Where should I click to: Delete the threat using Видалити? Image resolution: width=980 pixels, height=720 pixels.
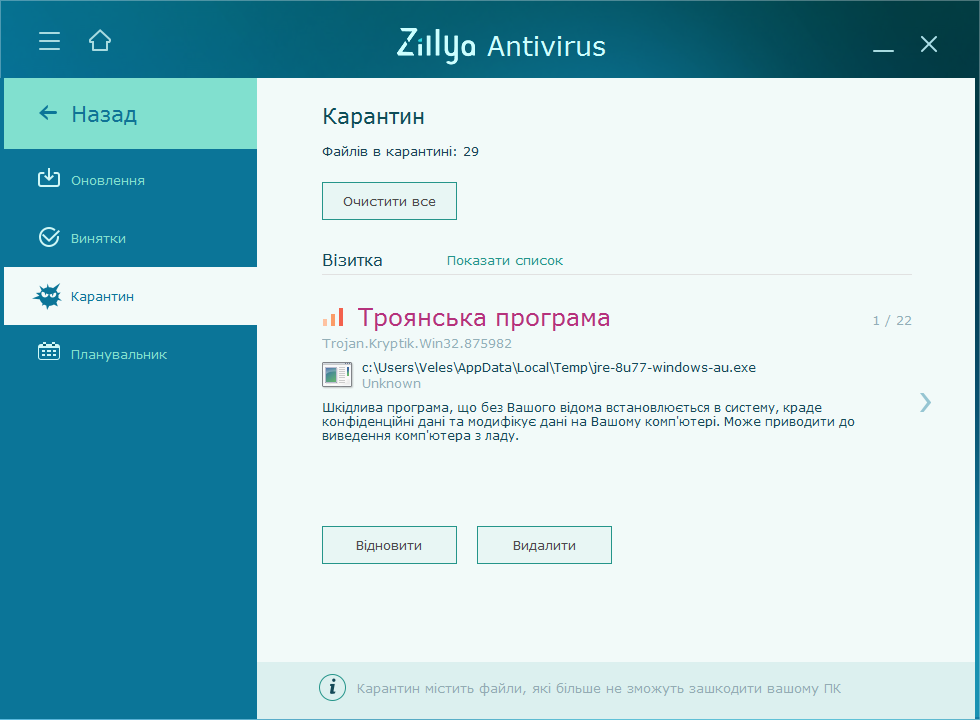pos(544,544)
